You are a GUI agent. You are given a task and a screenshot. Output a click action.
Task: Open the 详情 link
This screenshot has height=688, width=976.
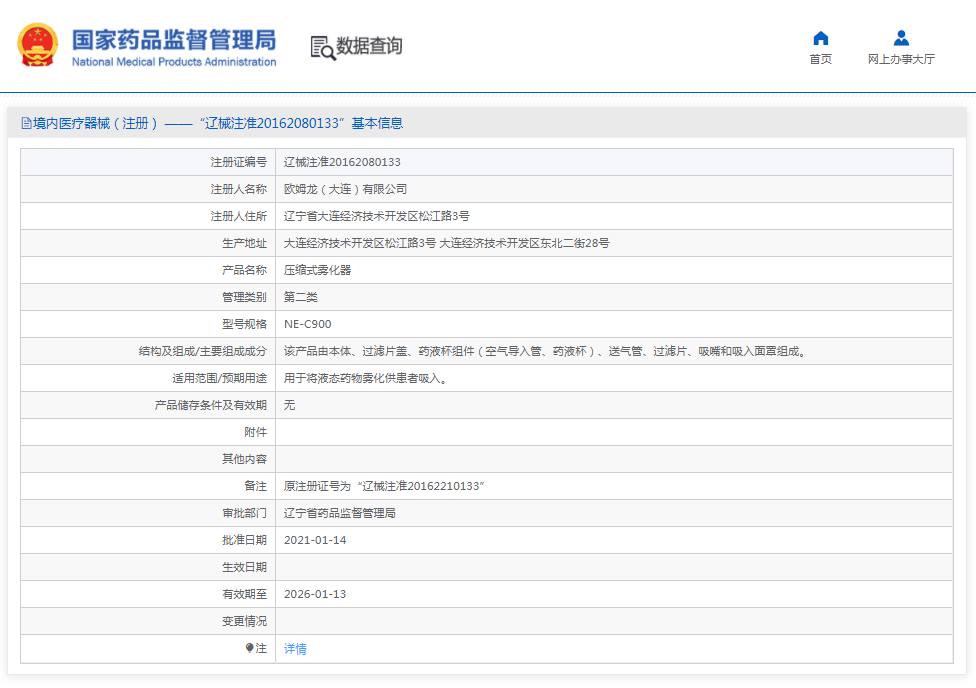click(295, 649)
